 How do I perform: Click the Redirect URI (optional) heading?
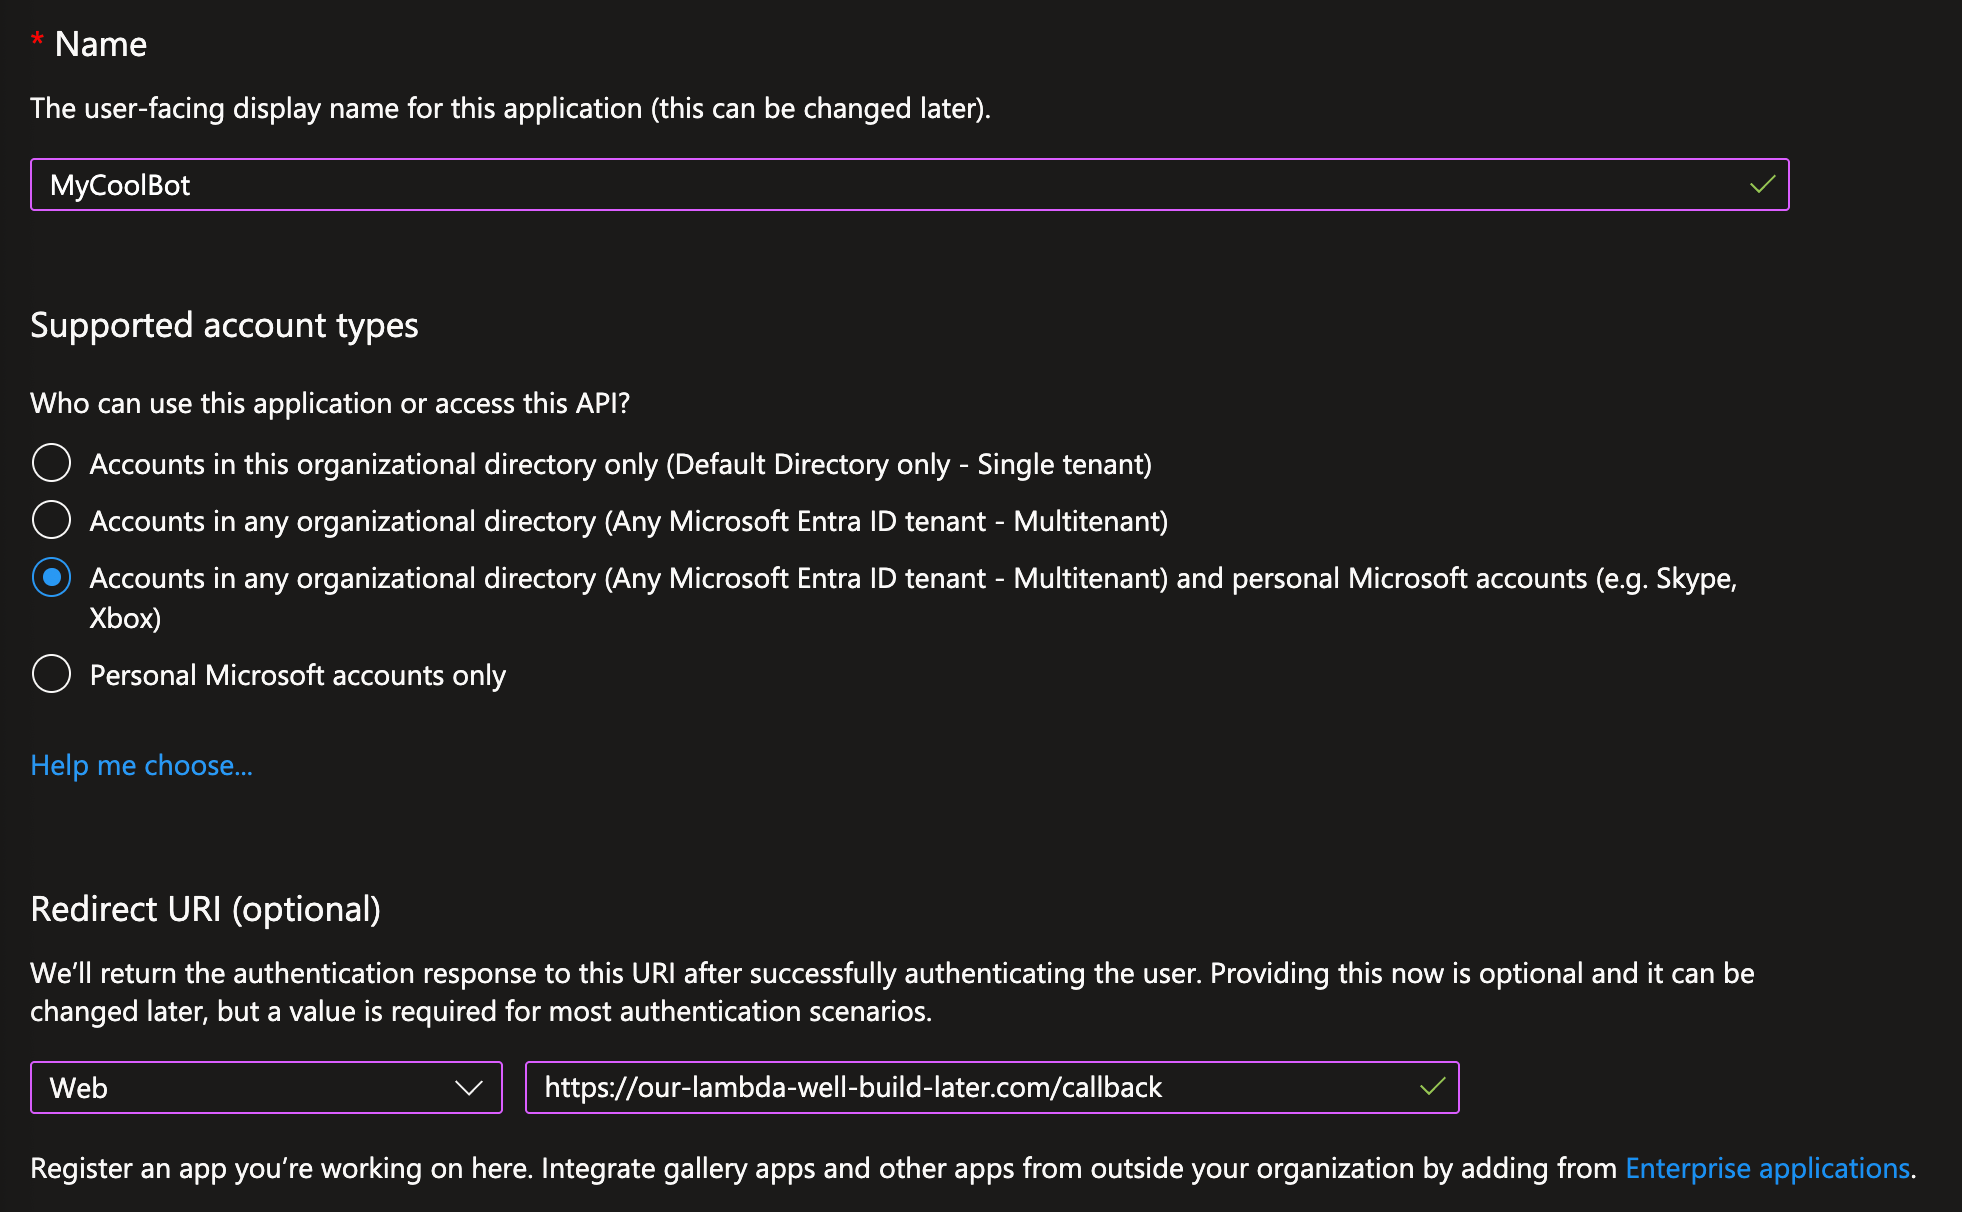coord(206,910)
